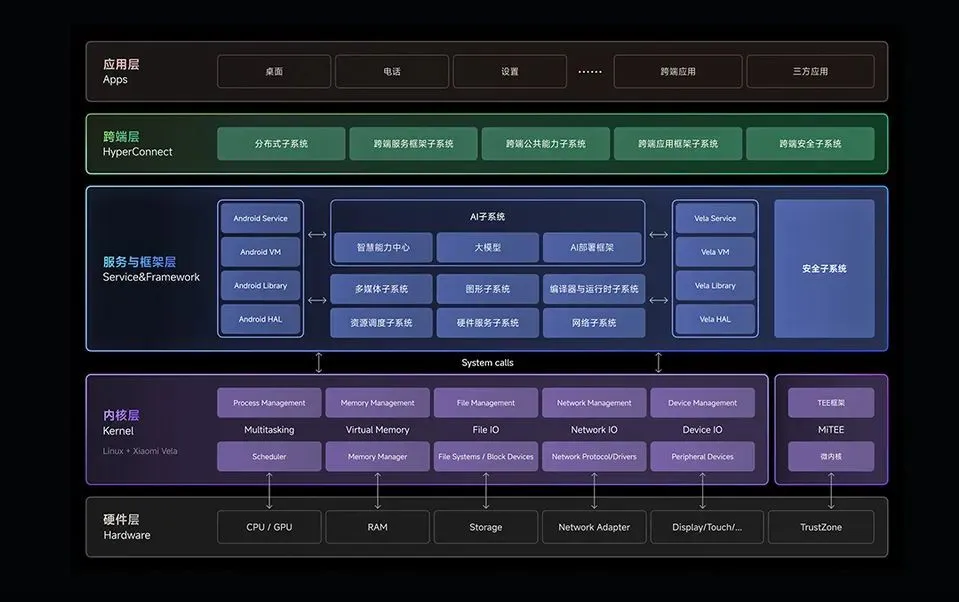The height and width of the screenshot is (602, 959).
Task: Select the 三方应用 box
Action: point(810,72)
